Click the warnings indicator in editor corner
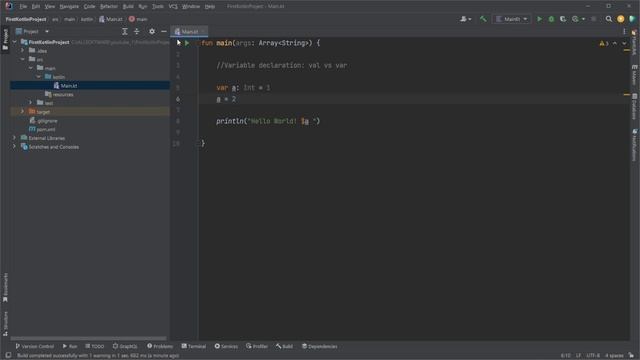 tap(604, 43)
